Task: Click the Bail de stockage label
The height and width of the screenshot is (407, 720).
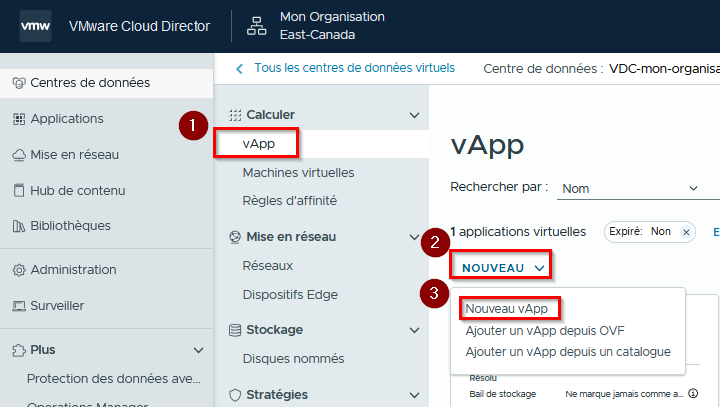Action: pos(502,394)
